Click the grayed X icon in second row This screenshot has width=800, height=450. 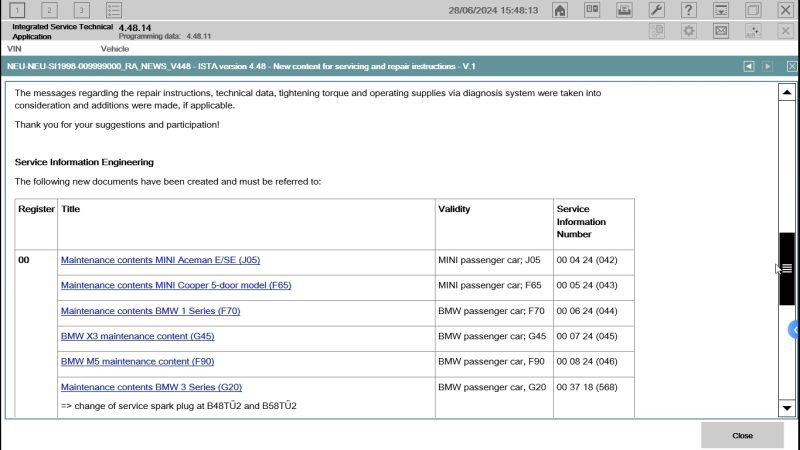tap(786, 31)
